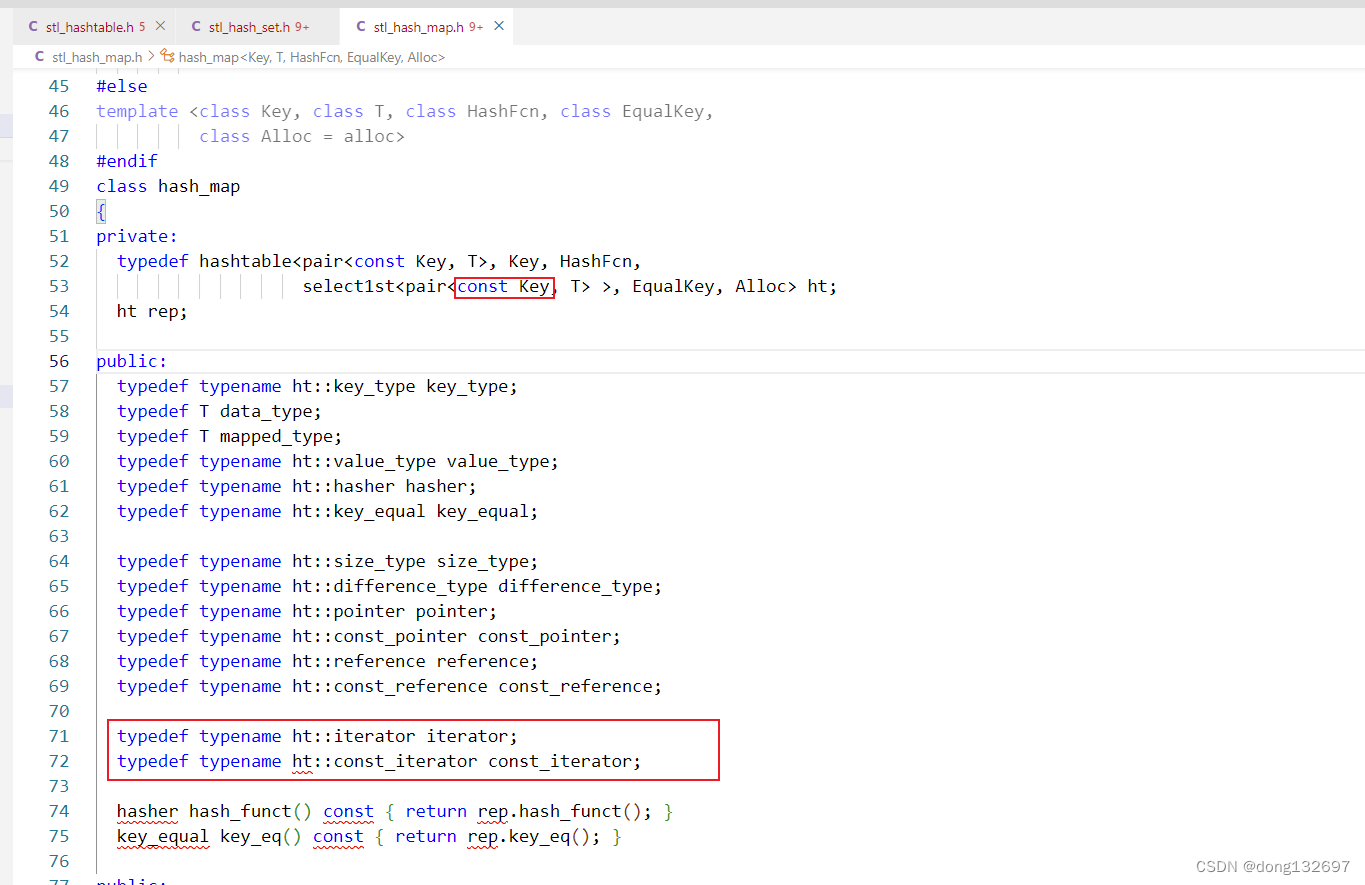Click 'ht rep;' on line 54
This screenshot has width=1365, height=885.
152,311
